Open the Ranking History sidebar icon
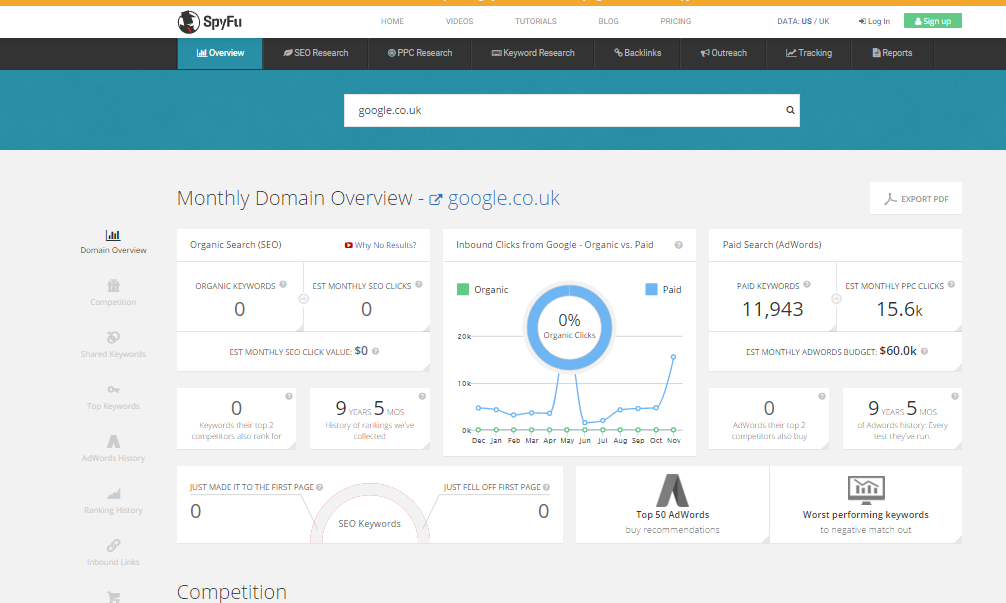The width and height of the screenshot is (1006, 603). click(113, 493)
